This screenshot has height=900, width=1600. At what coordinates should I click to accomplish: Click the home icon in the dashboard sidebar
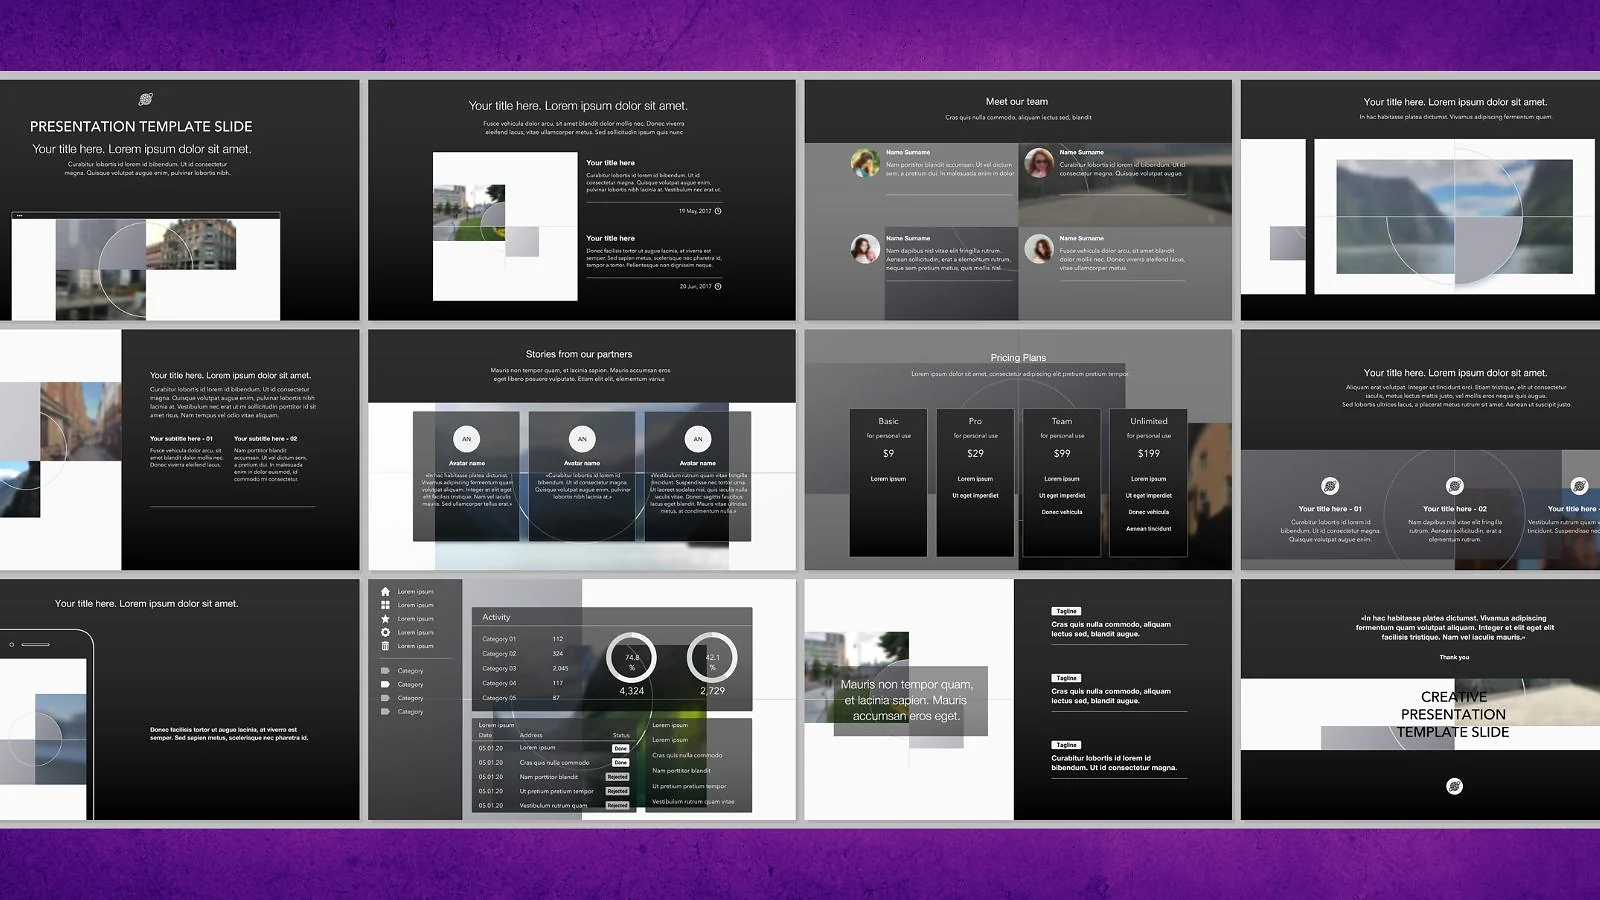pos(385,591)
